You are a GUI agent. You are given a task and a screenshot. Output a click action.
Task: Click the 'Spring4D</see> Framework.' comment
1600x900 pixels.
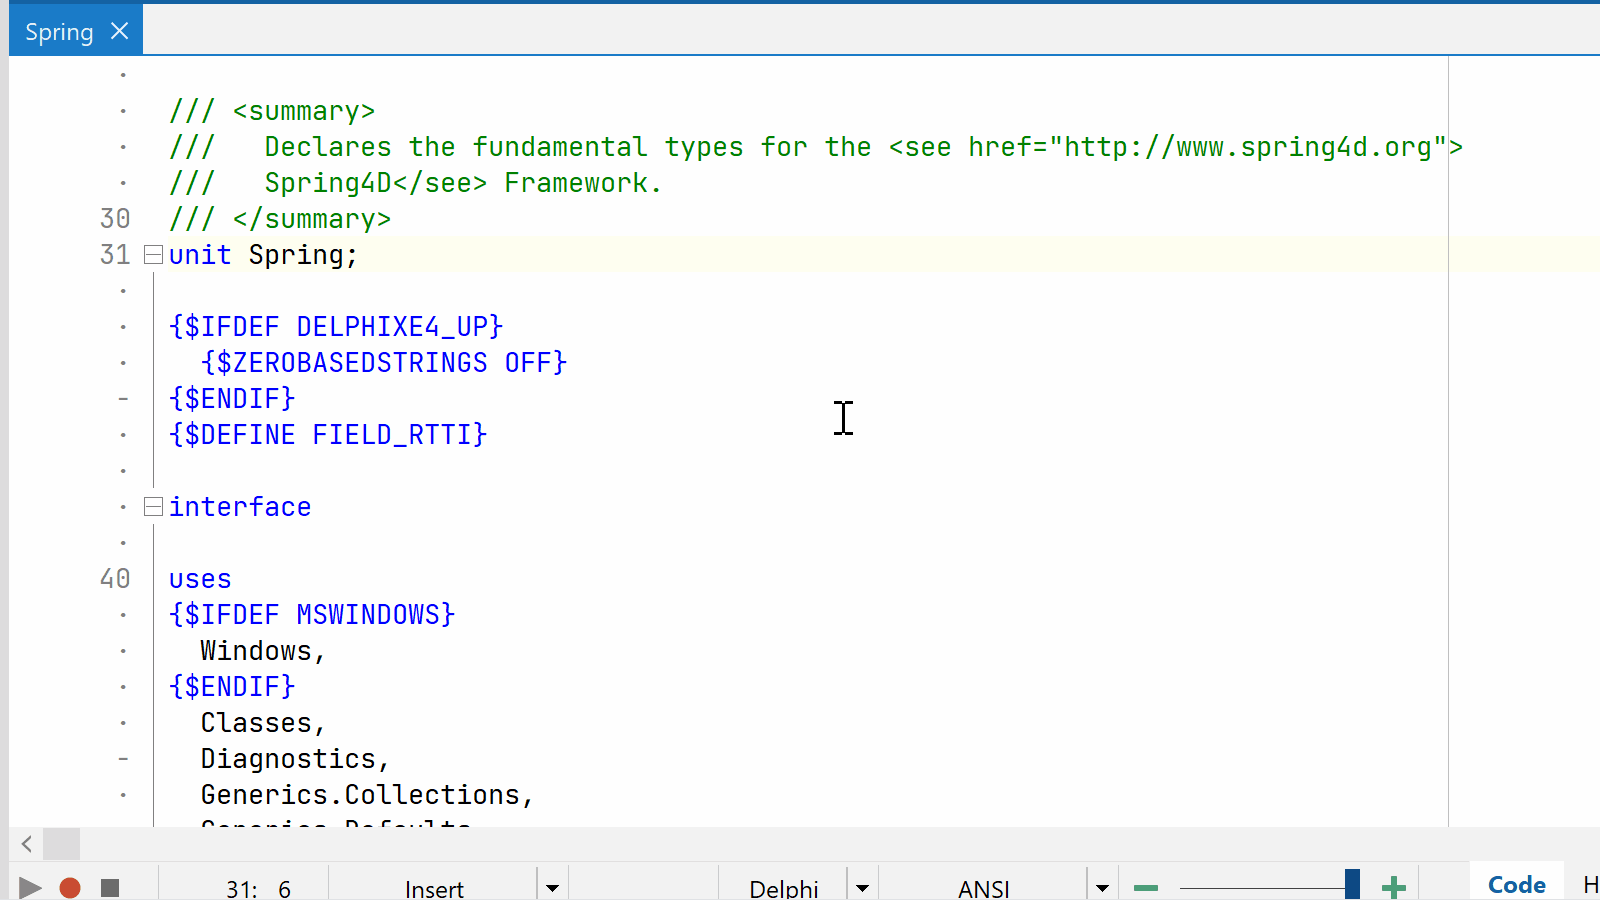(x=463, y=183)
